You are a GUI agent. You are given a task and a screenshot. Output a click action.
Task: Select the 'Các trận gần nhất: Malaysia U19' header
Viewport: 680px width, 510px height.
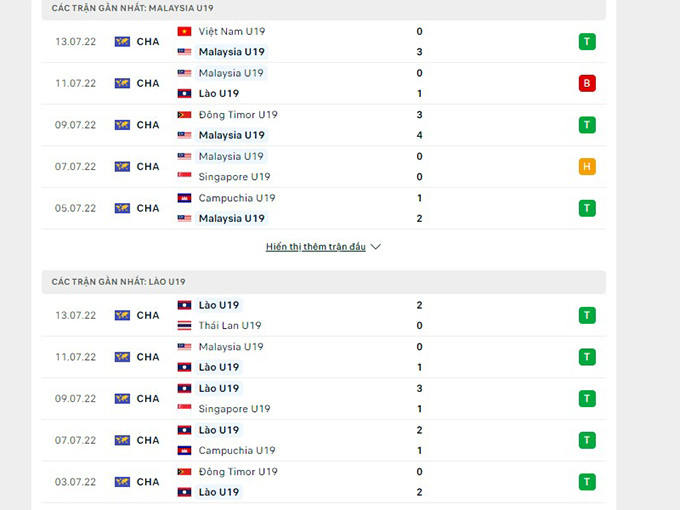point(133,8)
